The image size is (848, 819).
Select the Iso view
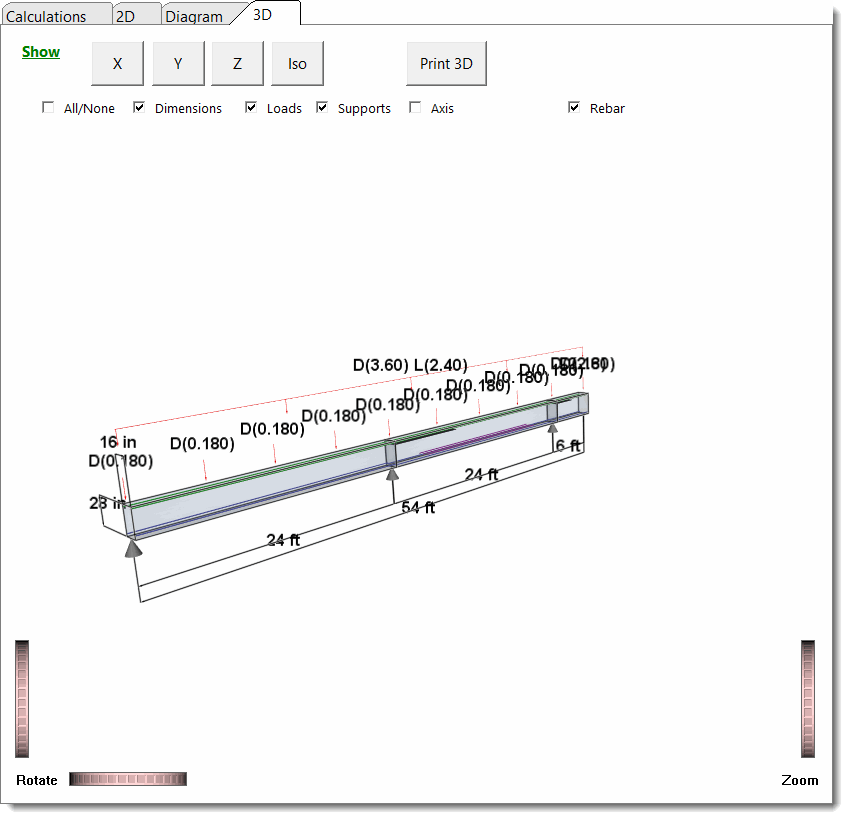coord(297,62)
